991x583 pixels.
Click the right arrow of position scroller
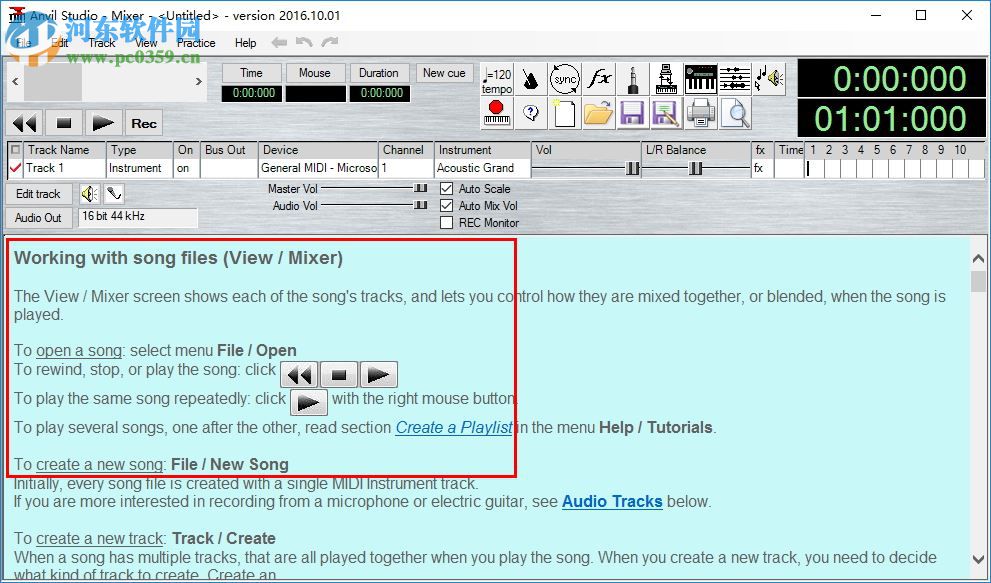tap(199, 82)
